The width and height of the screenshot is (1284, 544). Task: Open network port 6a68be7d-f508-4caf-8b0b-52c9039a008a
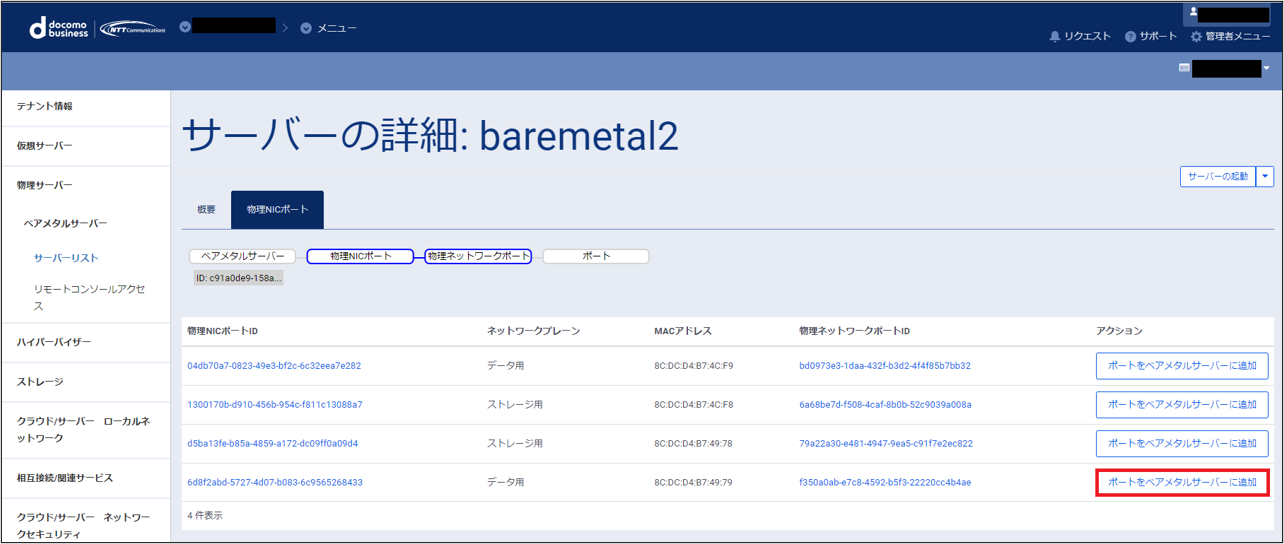(885, 405)
